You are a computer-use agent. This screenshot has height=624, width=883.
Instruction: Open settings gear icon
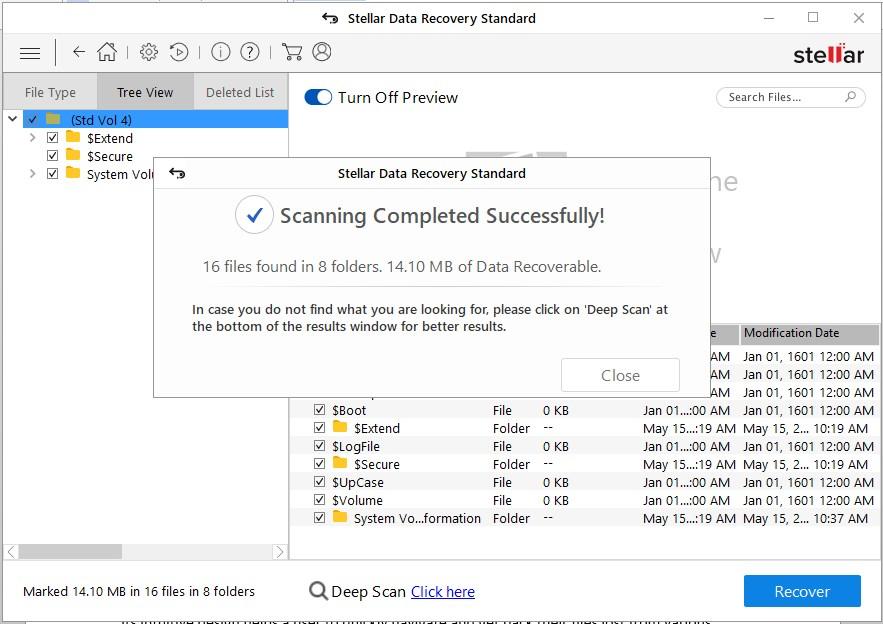click(149, 52)
